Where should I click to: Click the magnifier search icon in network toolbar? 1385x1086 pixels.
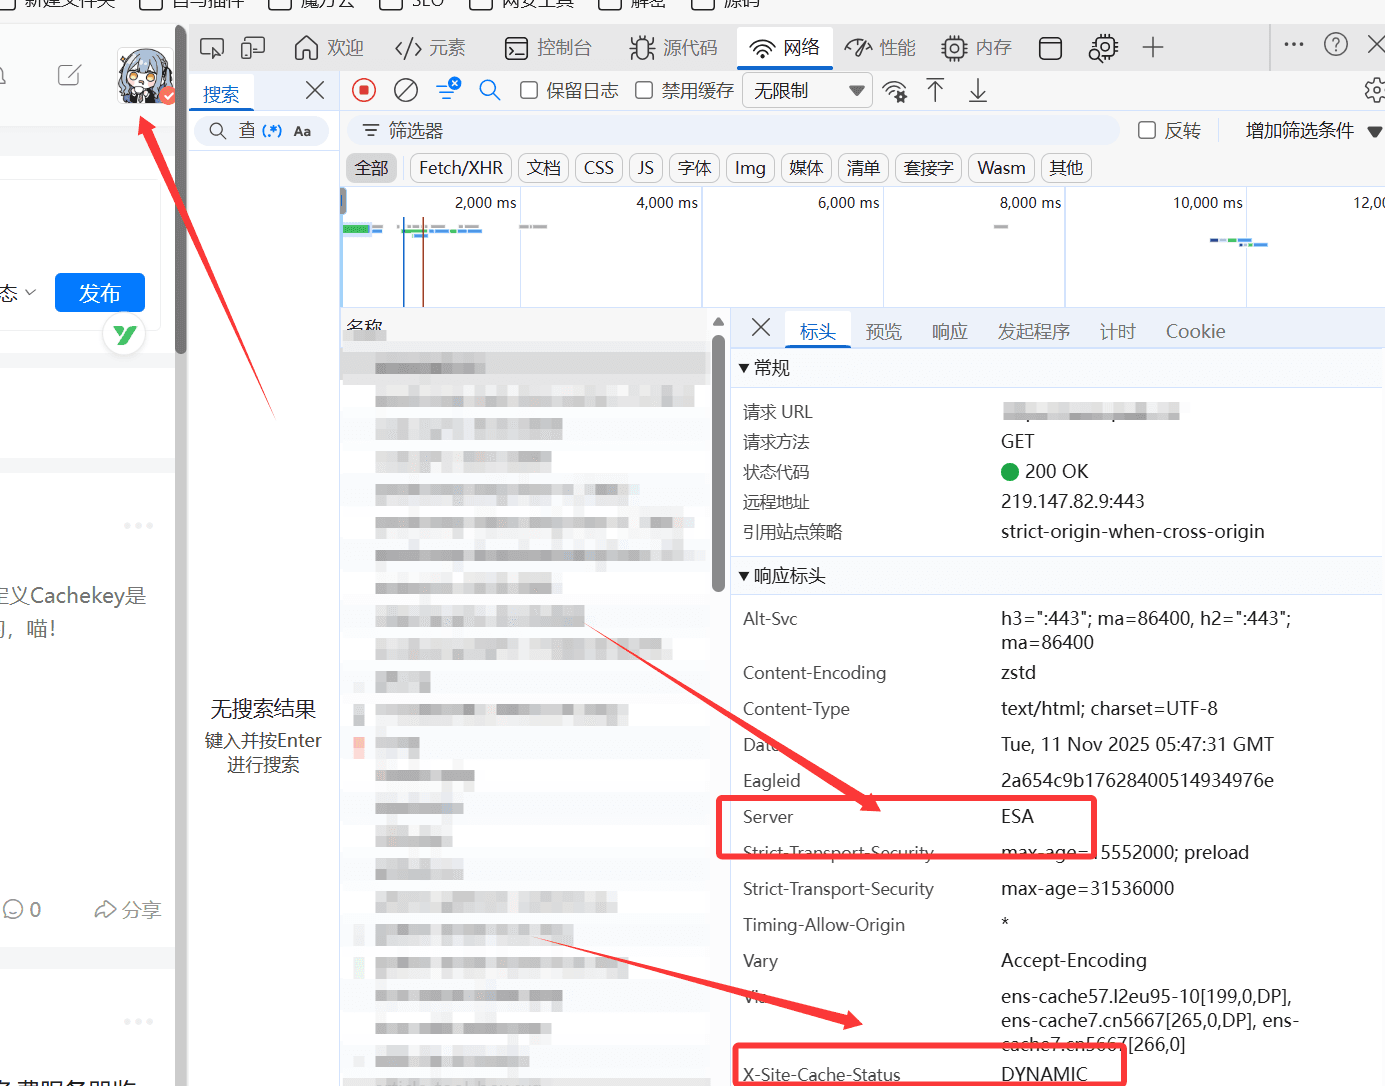tap(490, 91)
